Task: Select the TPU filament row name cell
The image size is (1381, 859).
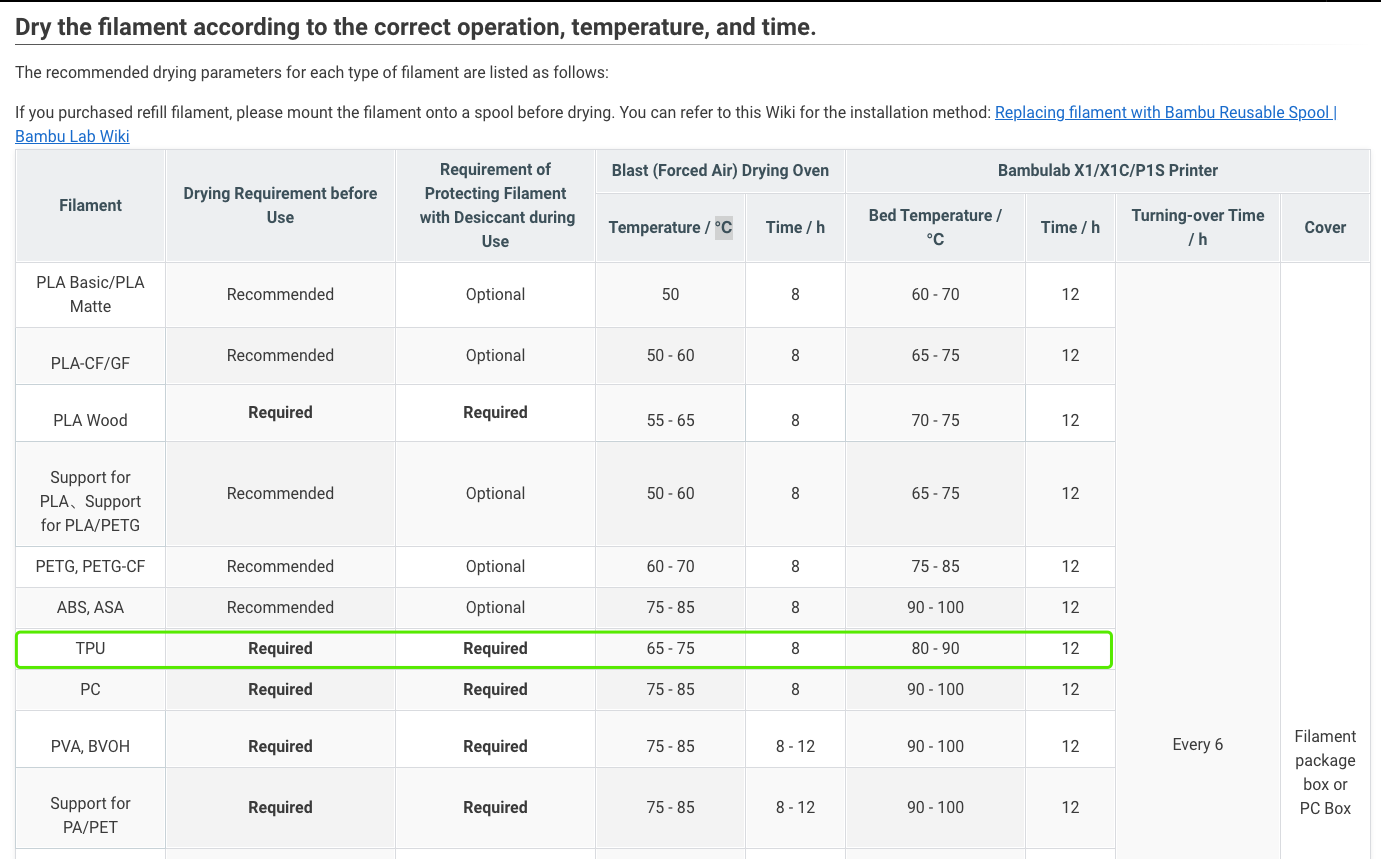Action: [90, 648]
